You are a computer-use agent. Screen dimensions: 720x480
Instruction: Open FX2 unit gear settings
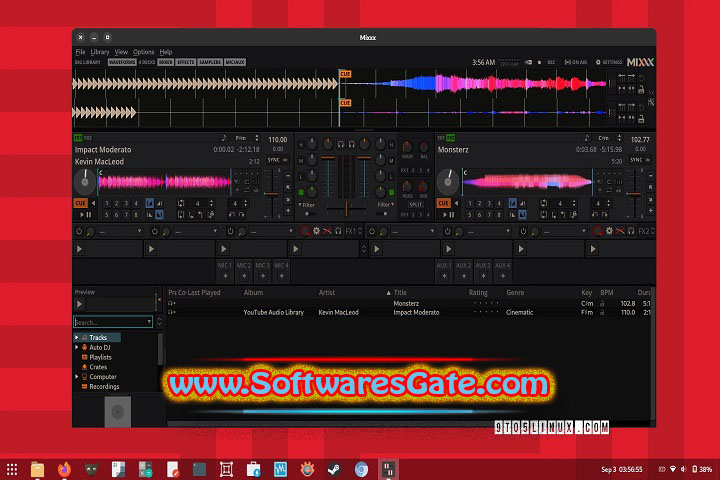[x=609, y=231]
